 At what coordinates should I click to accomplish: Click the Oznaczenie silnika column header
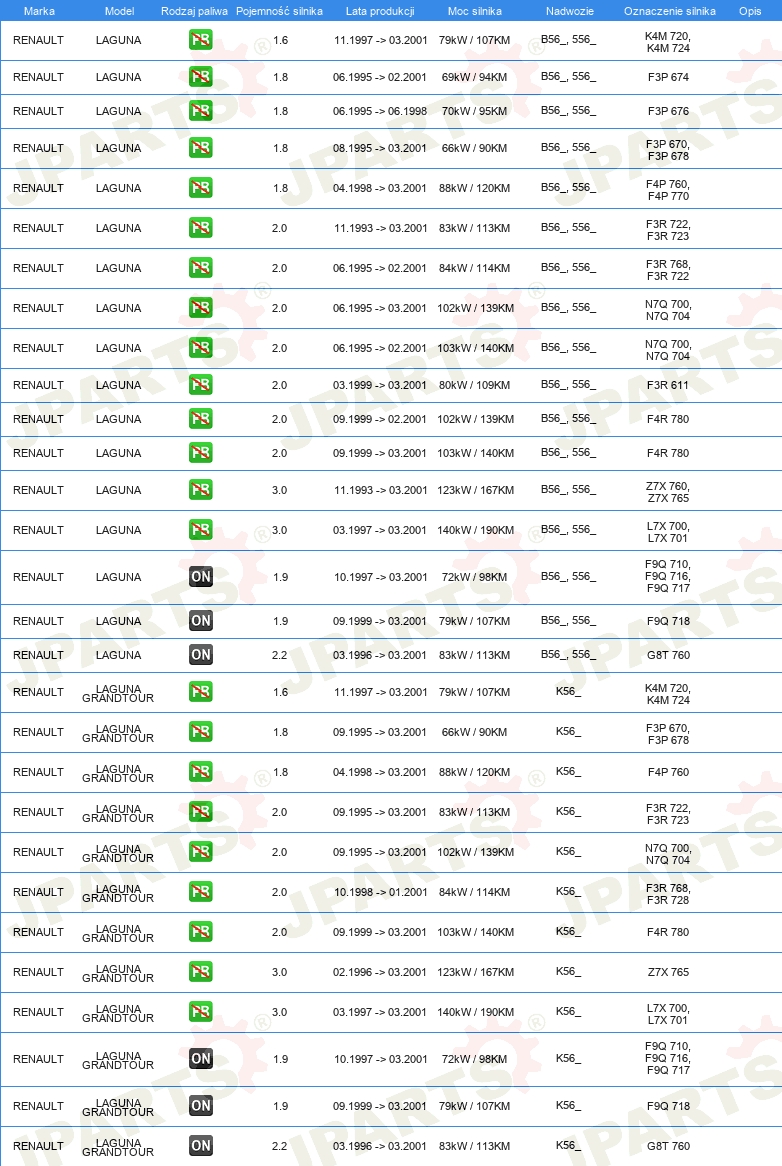pos(670,11)
